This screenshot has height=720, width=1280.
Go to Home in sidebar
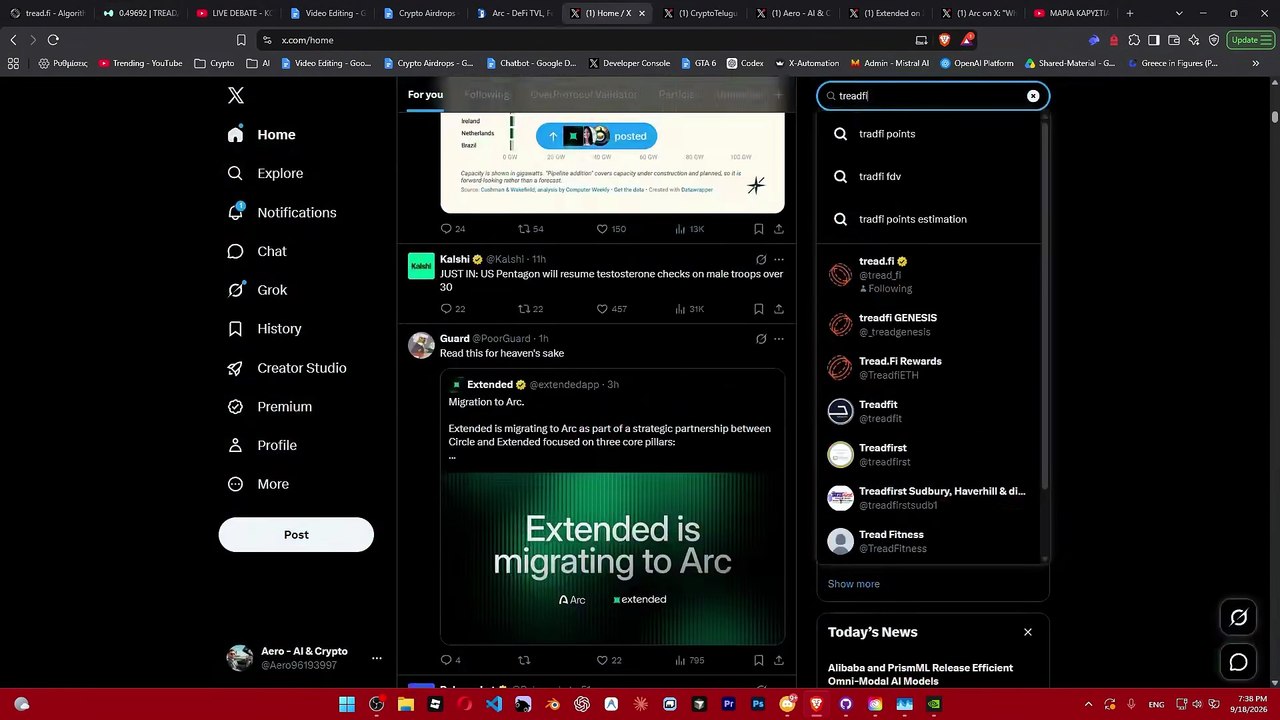262,135
